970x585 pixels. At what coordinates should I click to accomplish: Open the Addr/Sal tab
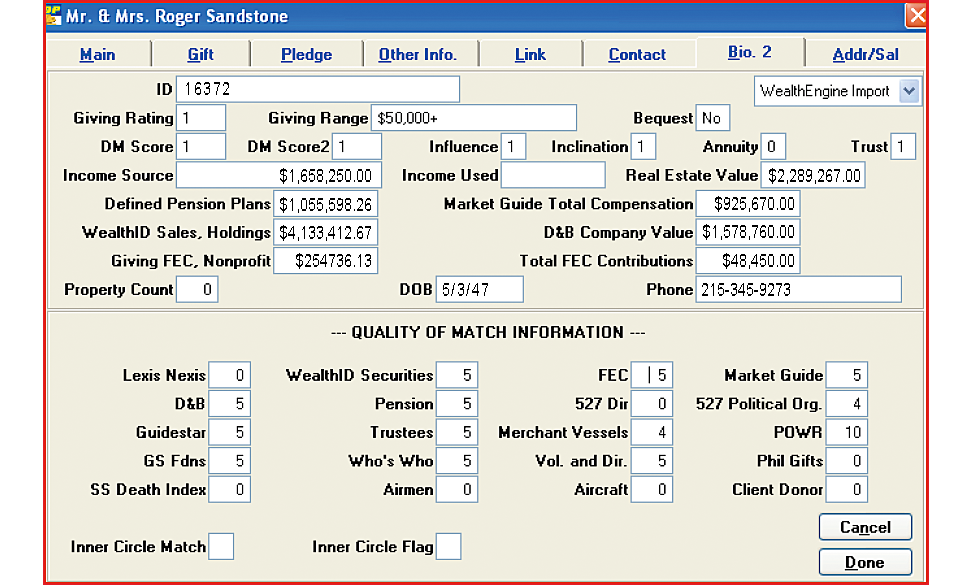click(x=865, y=54)
